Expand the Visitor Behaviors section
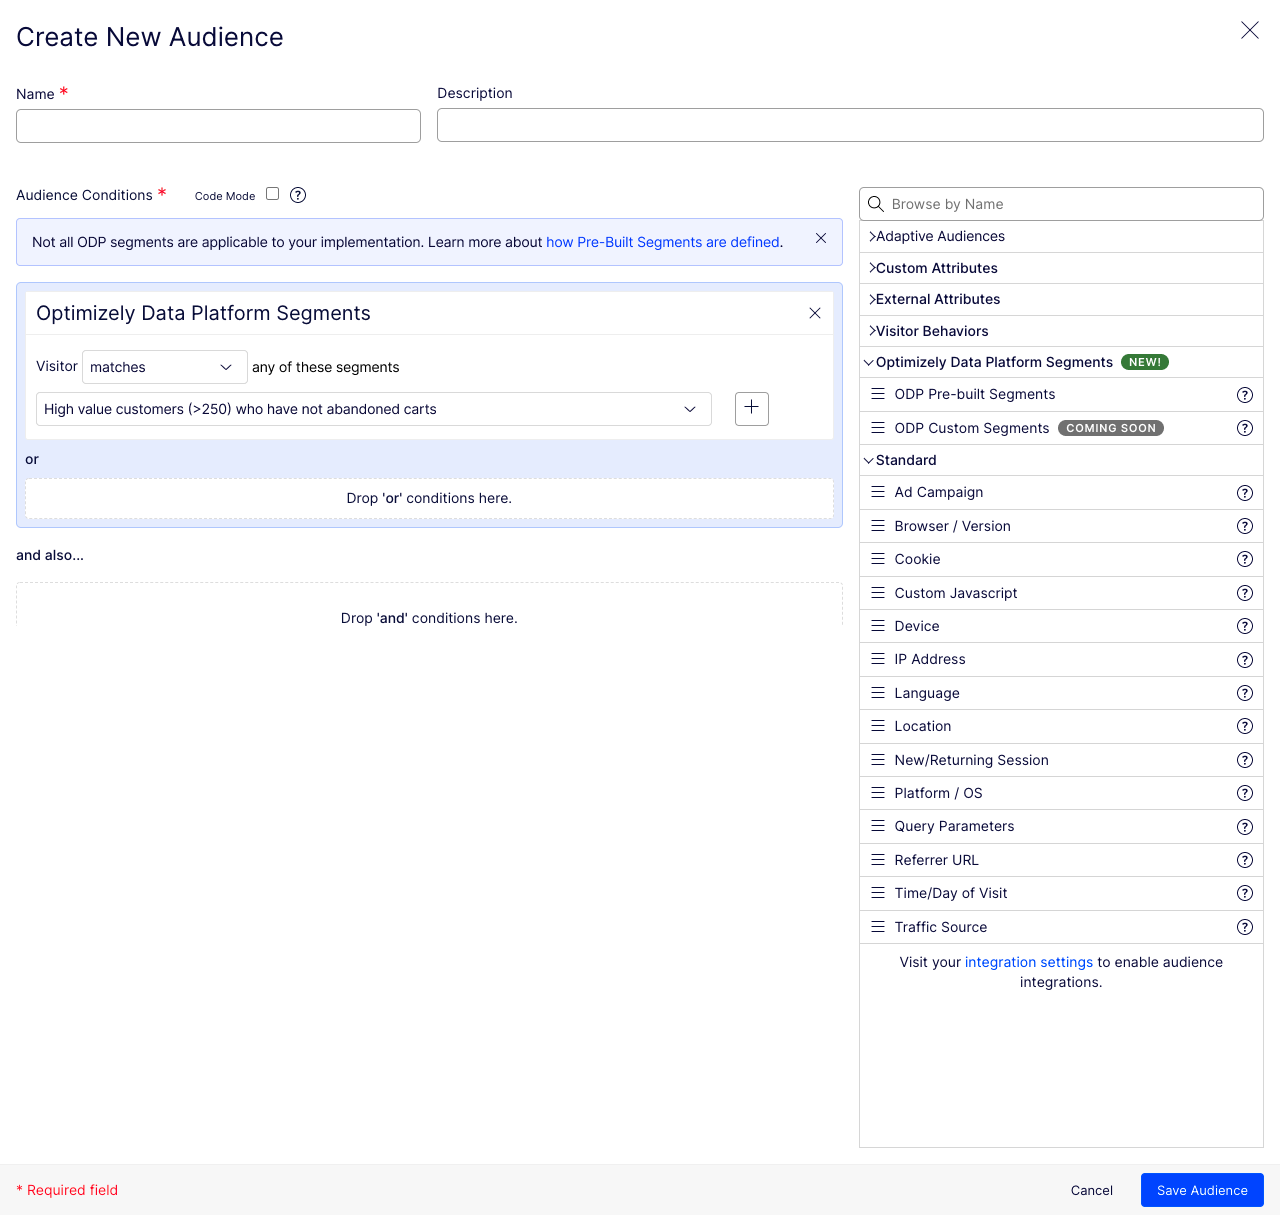The image size is (1280, 1215). (1061, 331)
